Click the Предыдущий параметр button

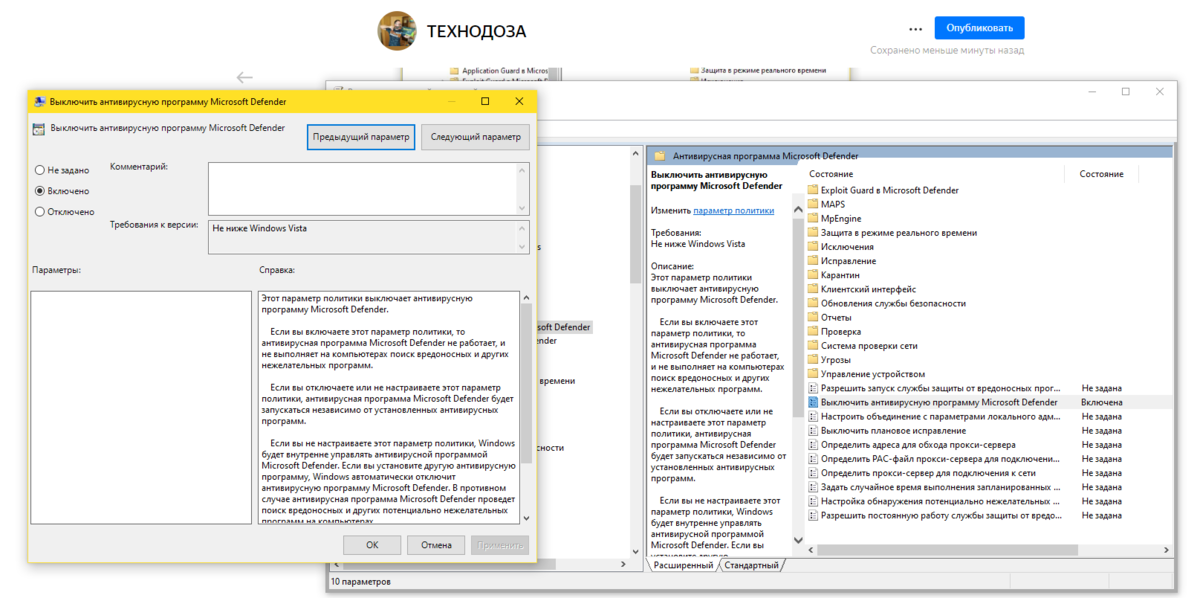(361, 137)
